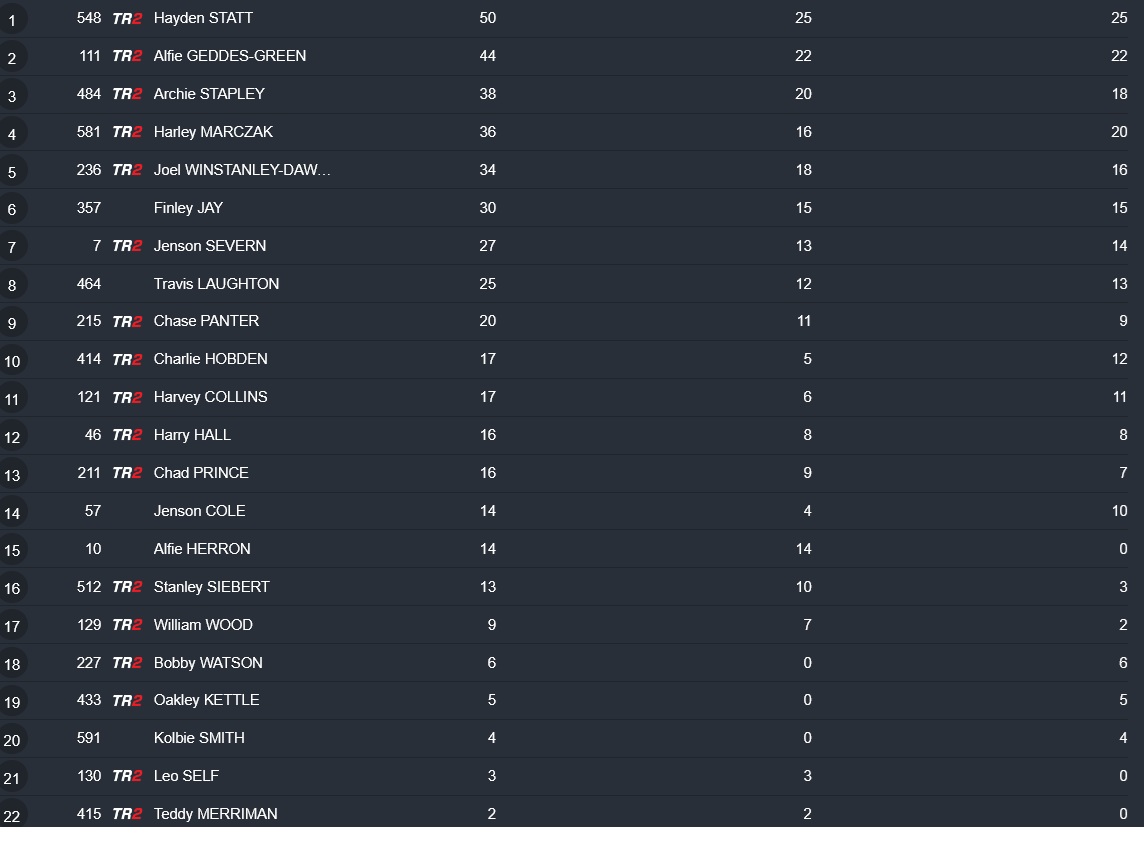Click the TR2 badge for Teddy MERRIMAN

(x=127, y=815)
